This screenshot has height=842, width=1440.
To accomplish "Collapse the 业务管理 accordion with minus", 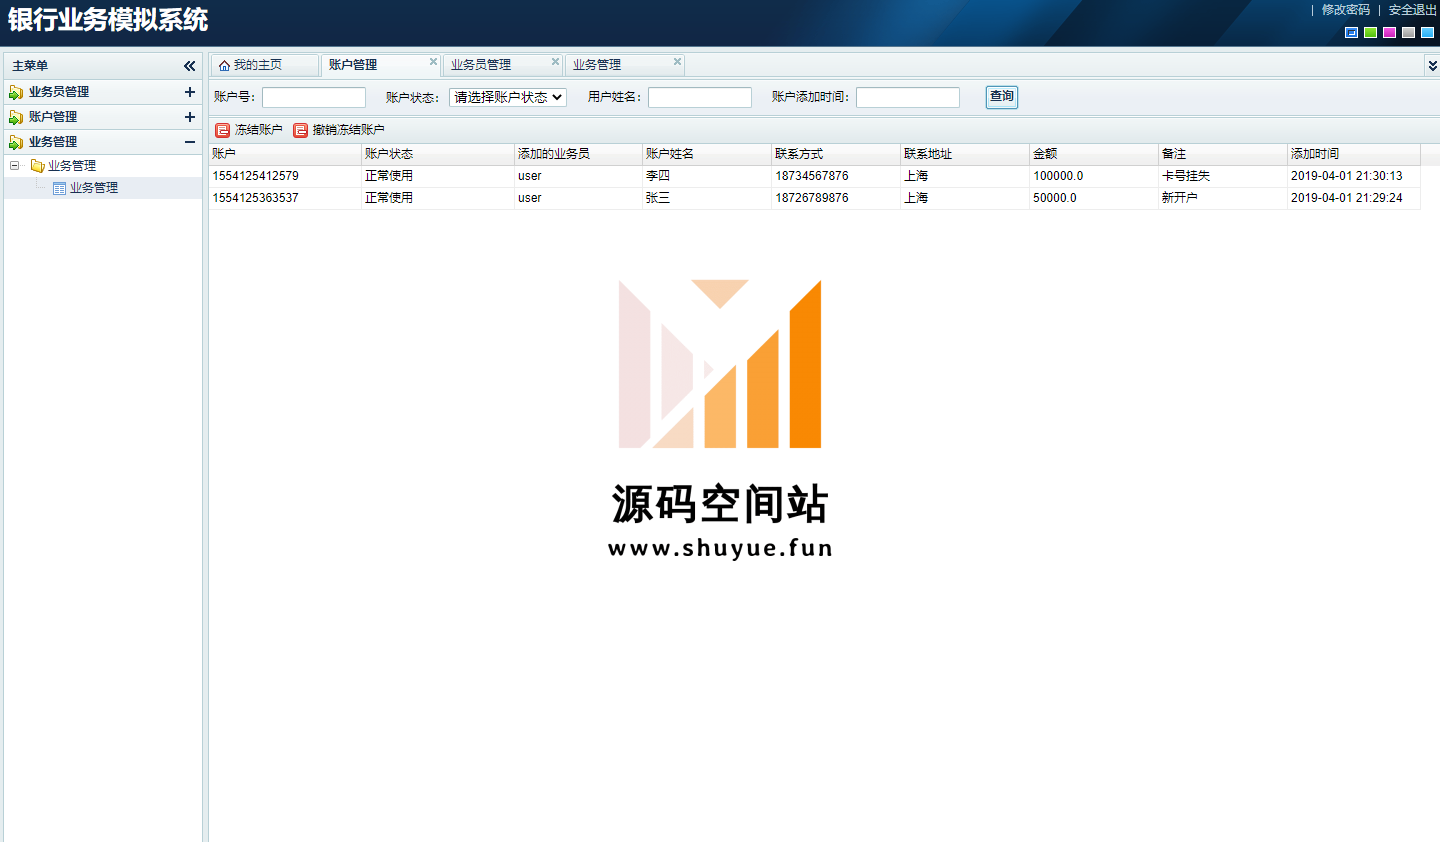I will pyautogui.click(x=190, y=142).
